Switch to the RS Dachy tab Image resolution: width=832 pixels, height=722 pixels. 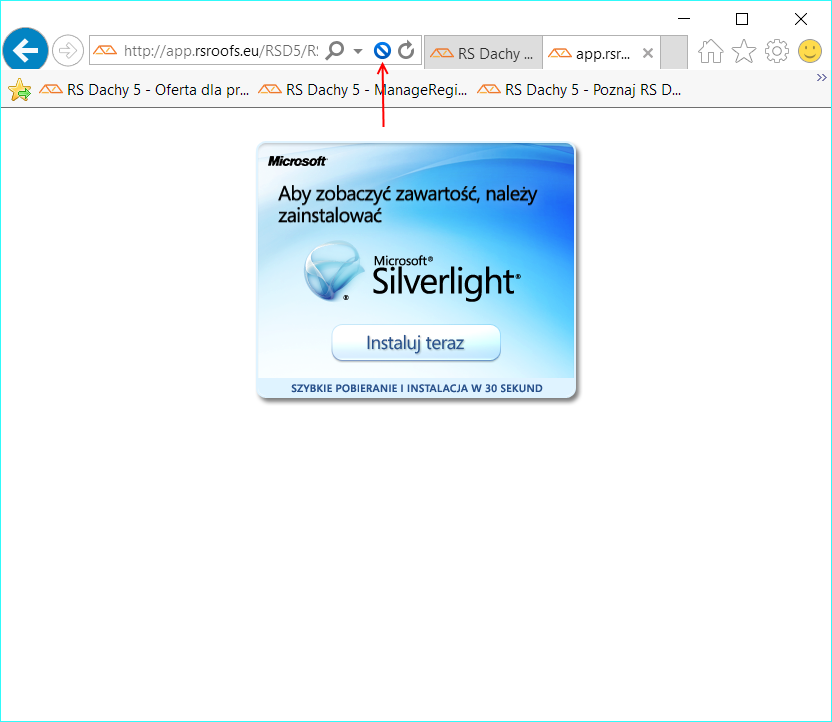(x=484, y=54)
